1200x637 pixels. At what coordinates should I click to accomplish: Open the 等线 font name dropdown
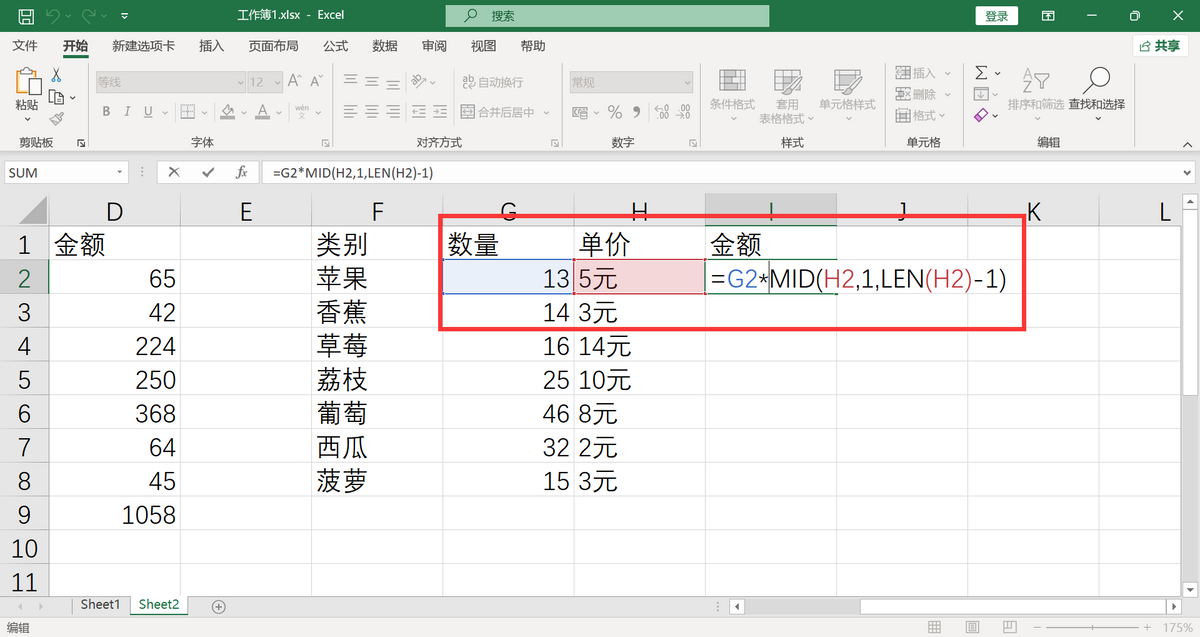click(x=240, y=83)
